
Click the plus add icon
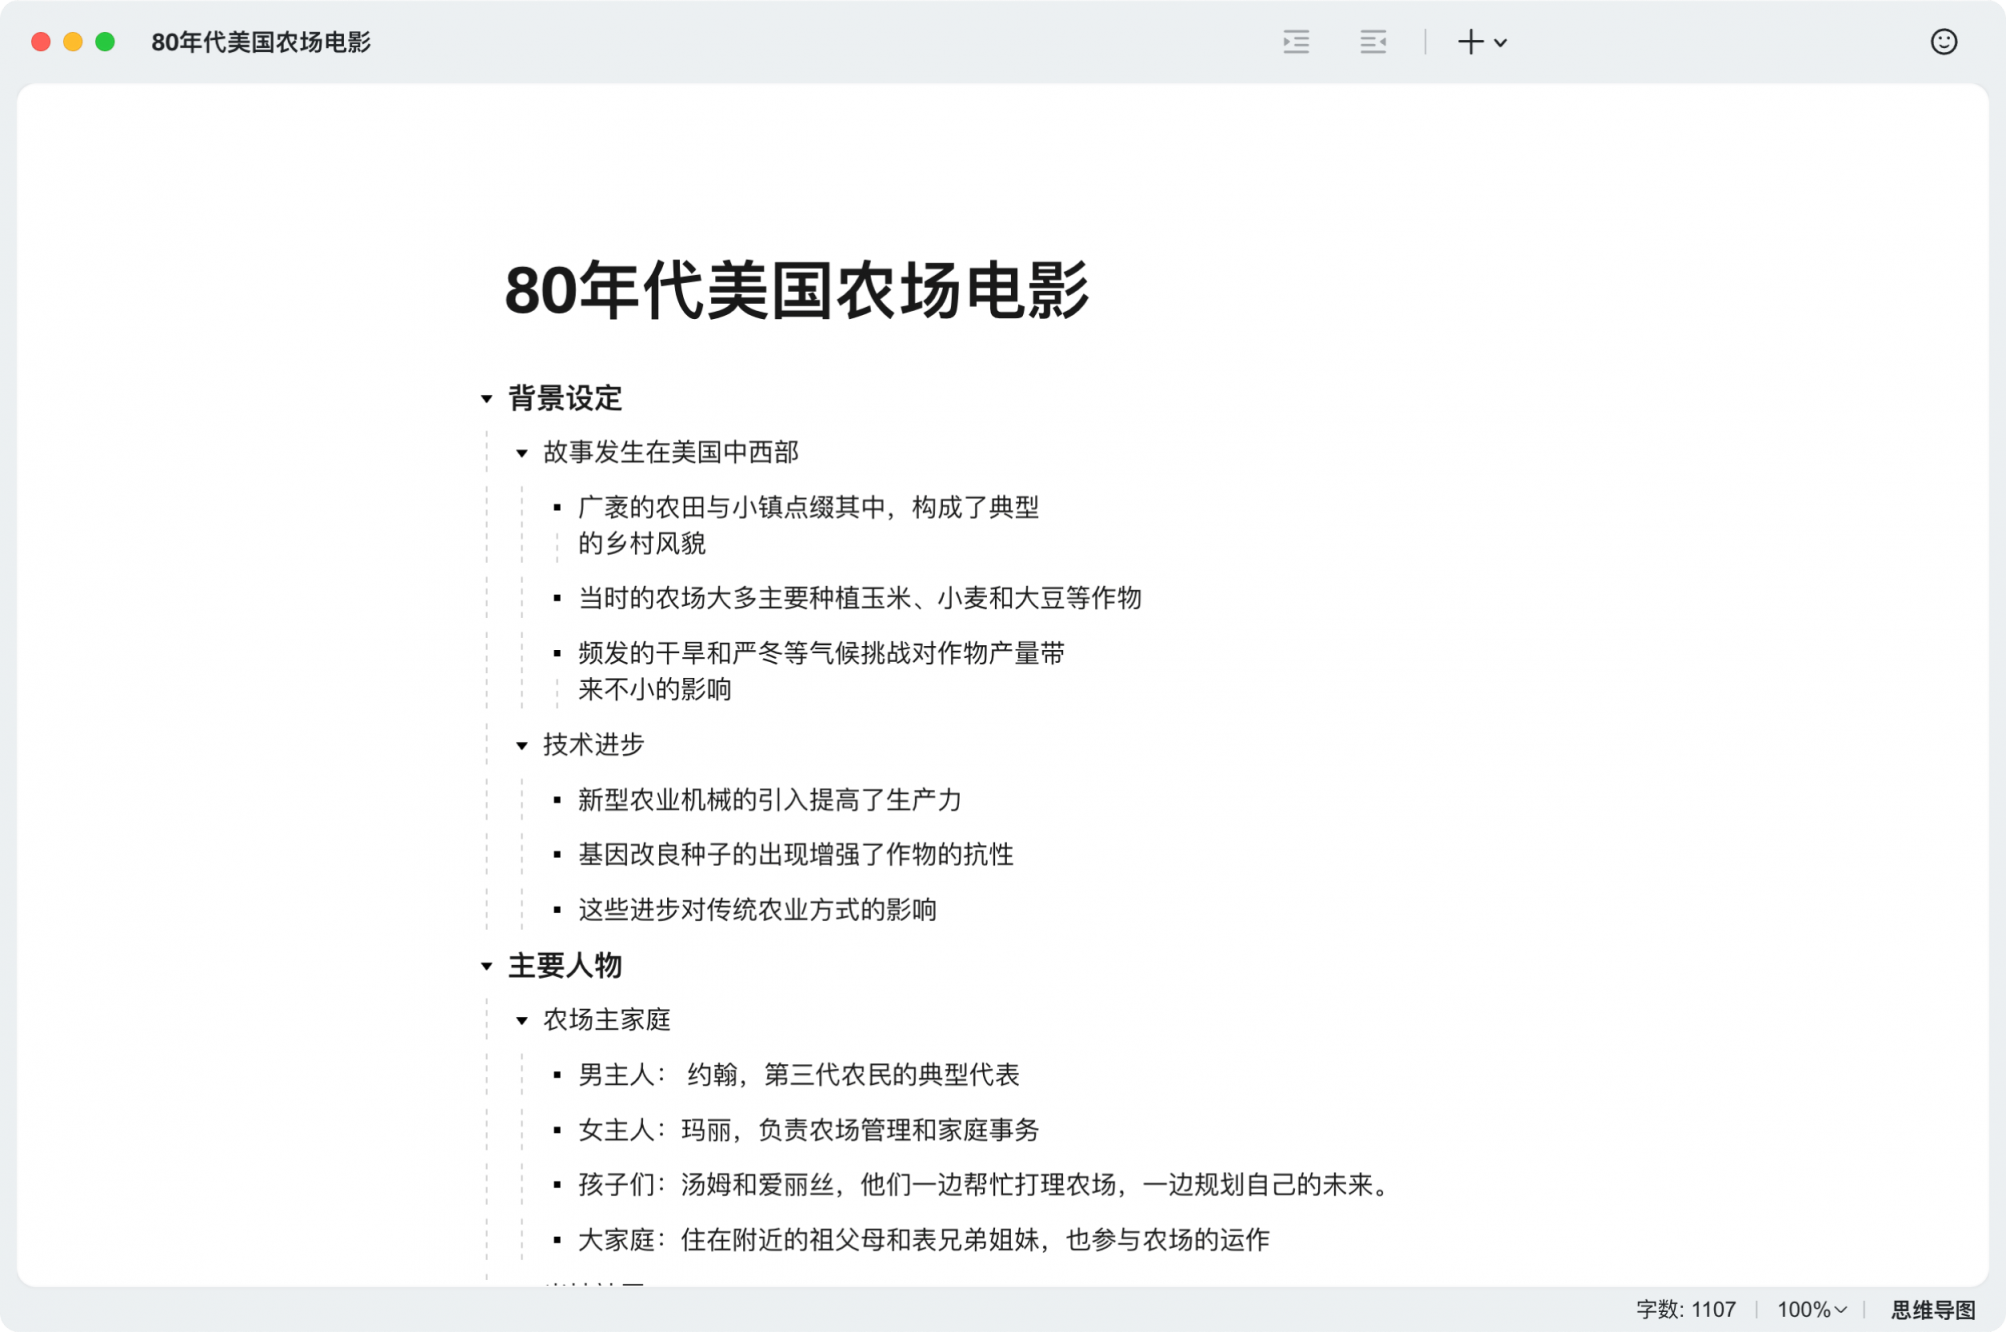click(1470, 42)
